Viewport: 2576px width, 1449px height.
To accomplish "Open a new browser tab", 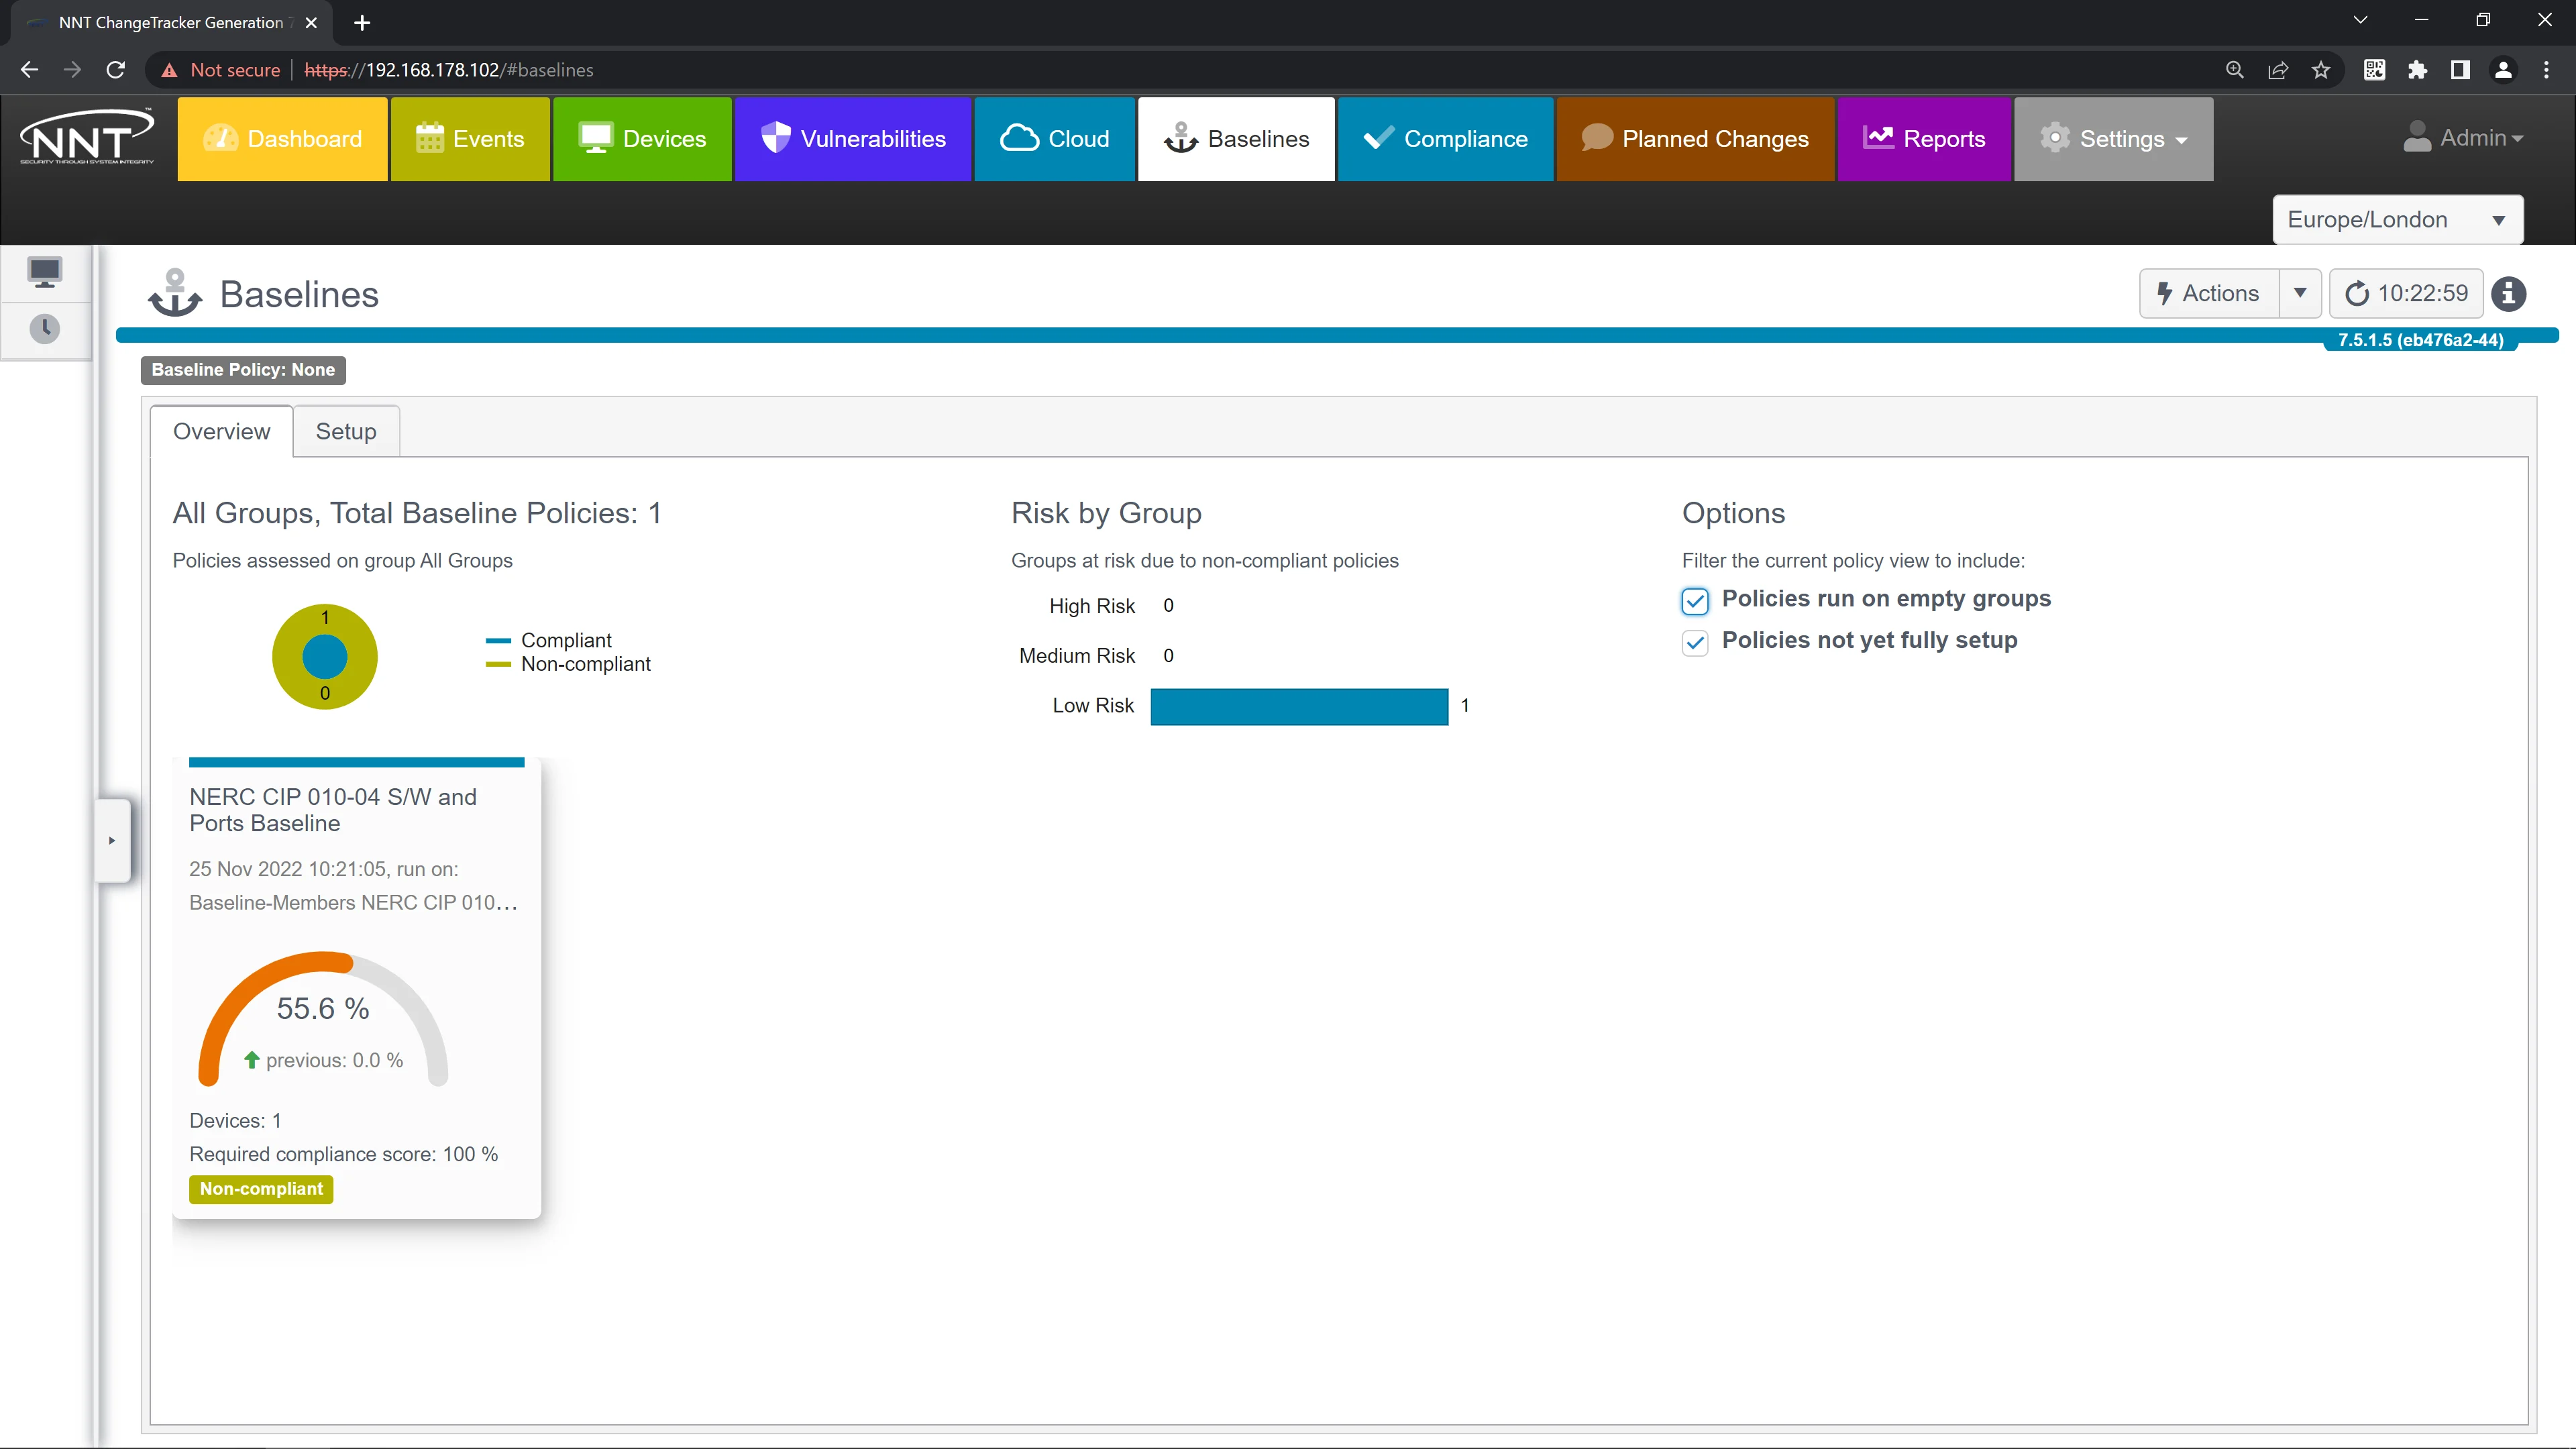I will click(362, 22).
